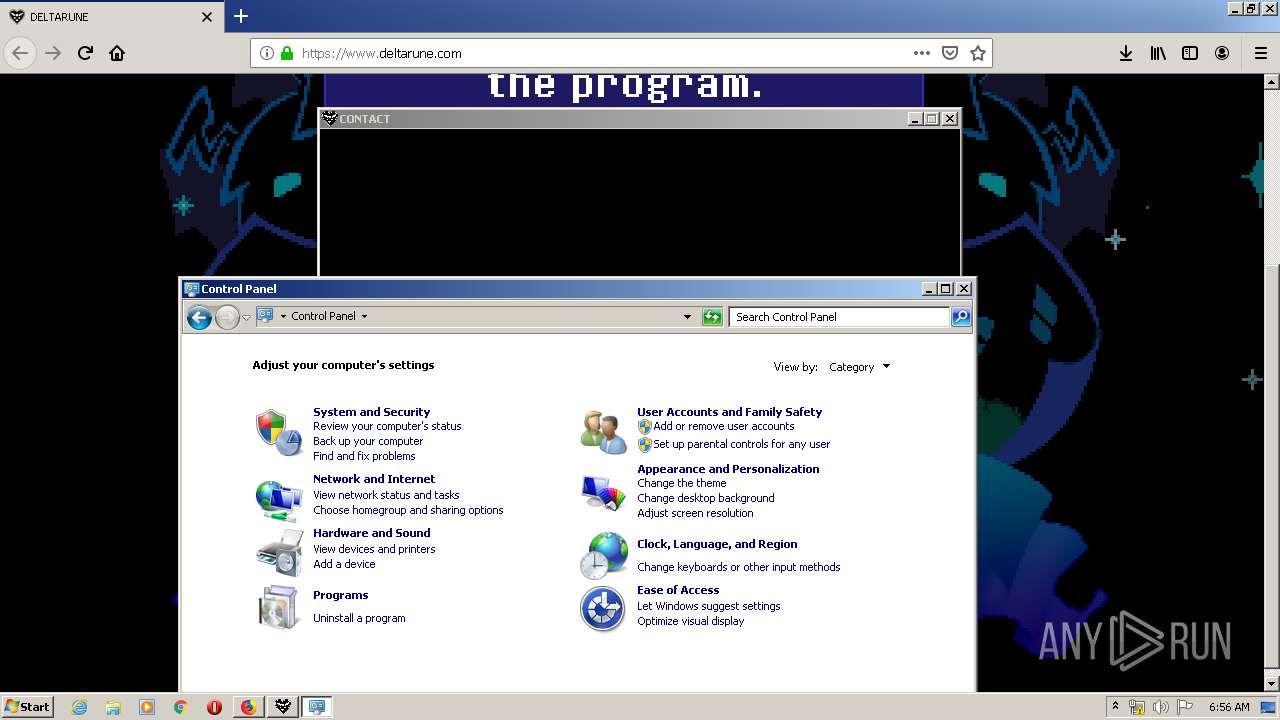The height and width of the screenshot is (720, 1280).
Task: Open Firefox page actions ellipsis
Action: coord(922,53)
